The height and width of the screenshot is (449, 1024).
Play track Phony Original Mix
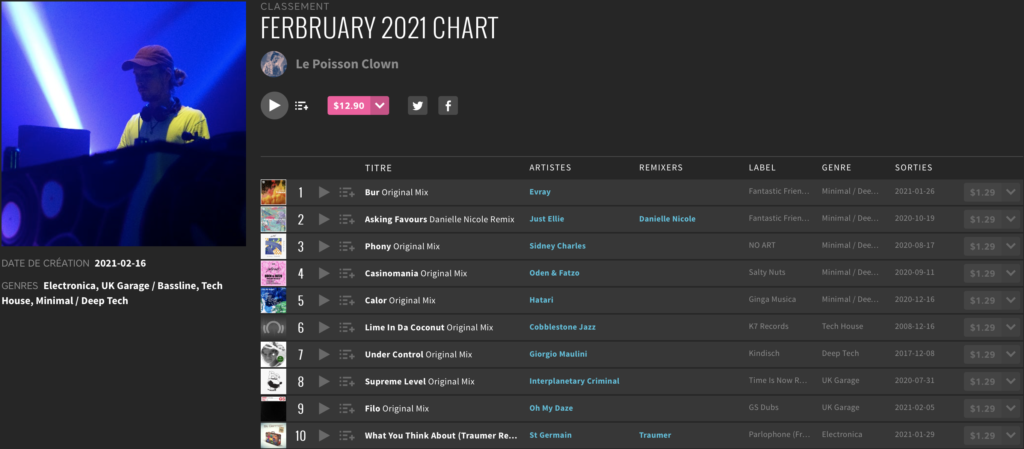324,247
